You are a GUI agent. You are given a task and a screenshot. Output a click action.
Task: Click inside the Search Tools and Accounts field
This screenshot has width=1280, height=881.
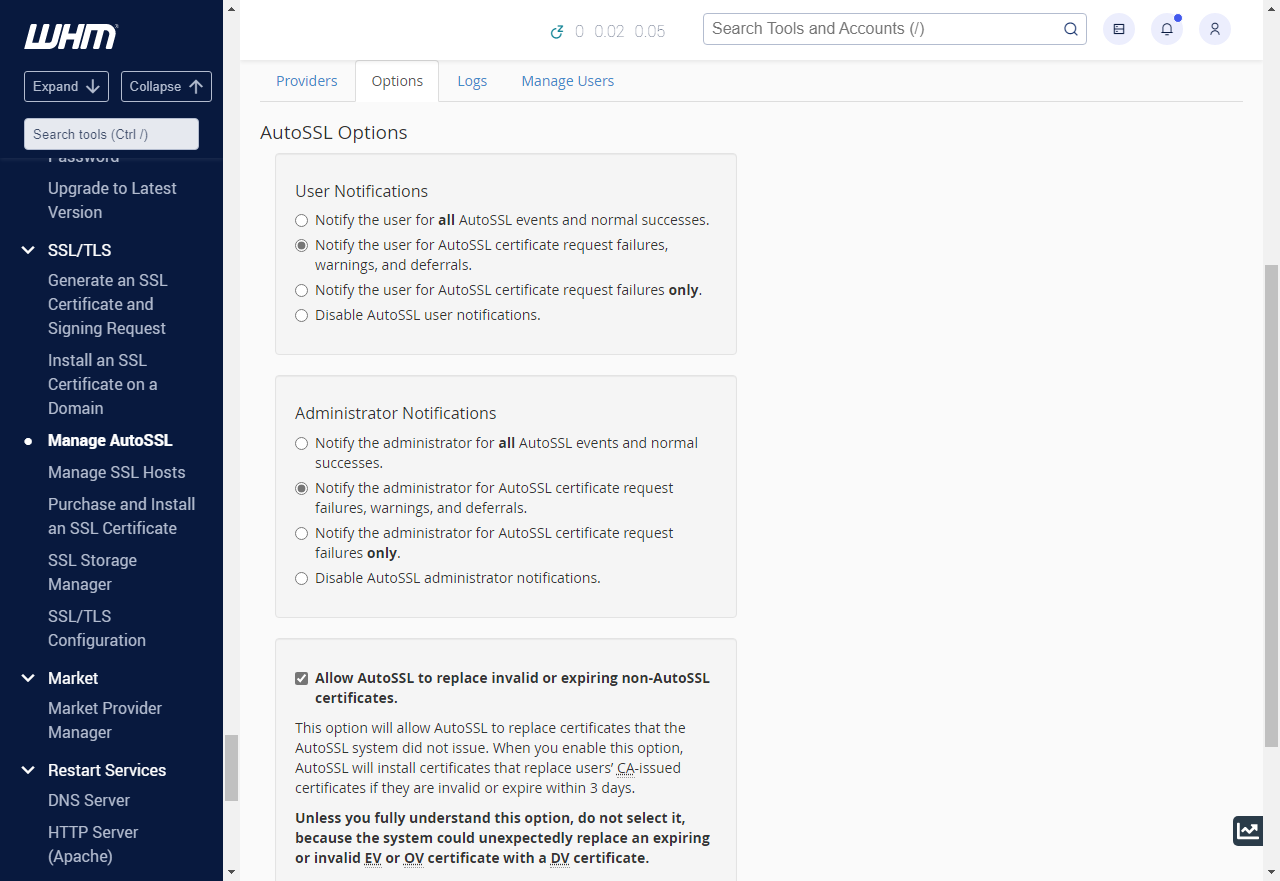880,29
